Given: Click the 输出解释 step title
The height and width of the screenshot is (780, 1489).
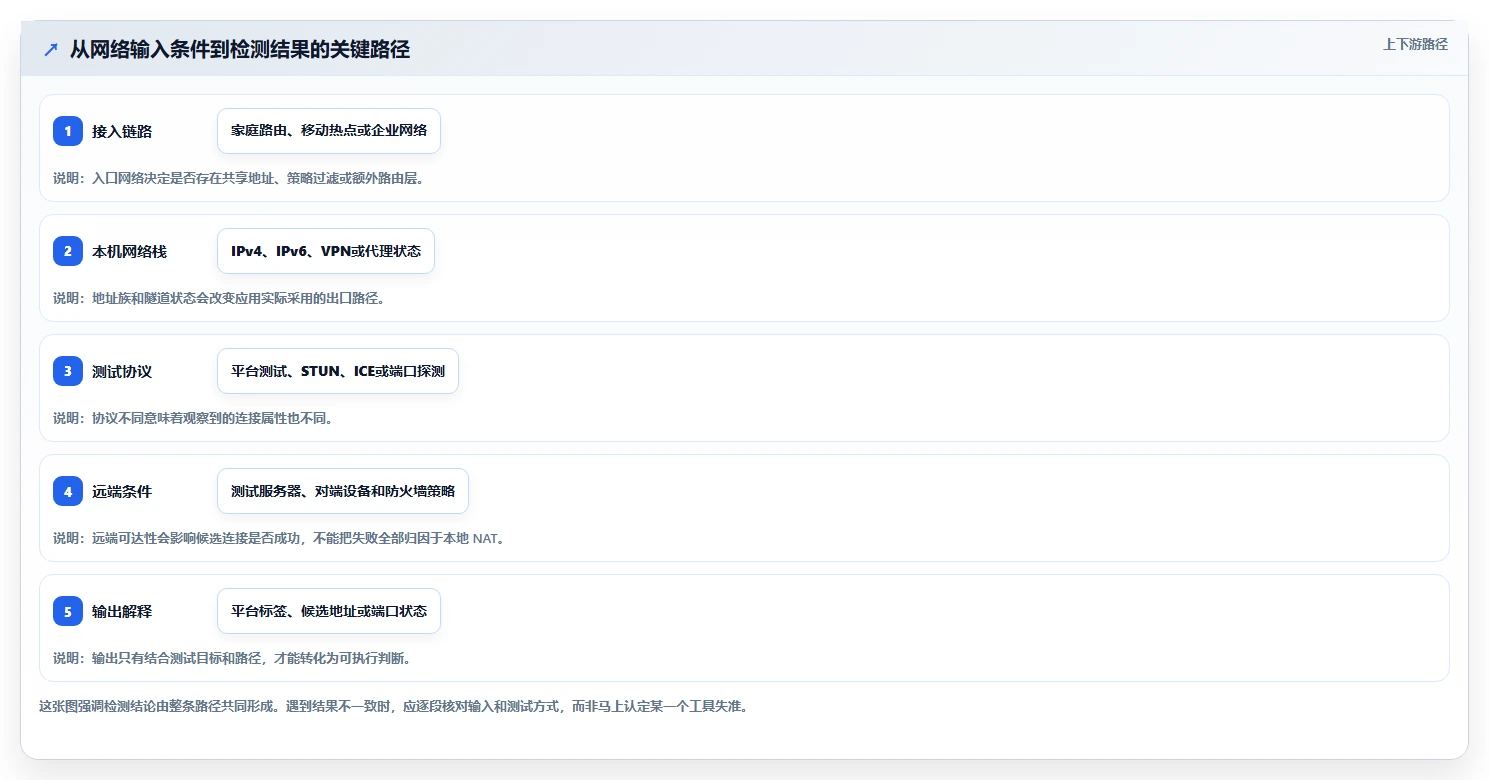Looking at the screenshot, I should 122,611.
